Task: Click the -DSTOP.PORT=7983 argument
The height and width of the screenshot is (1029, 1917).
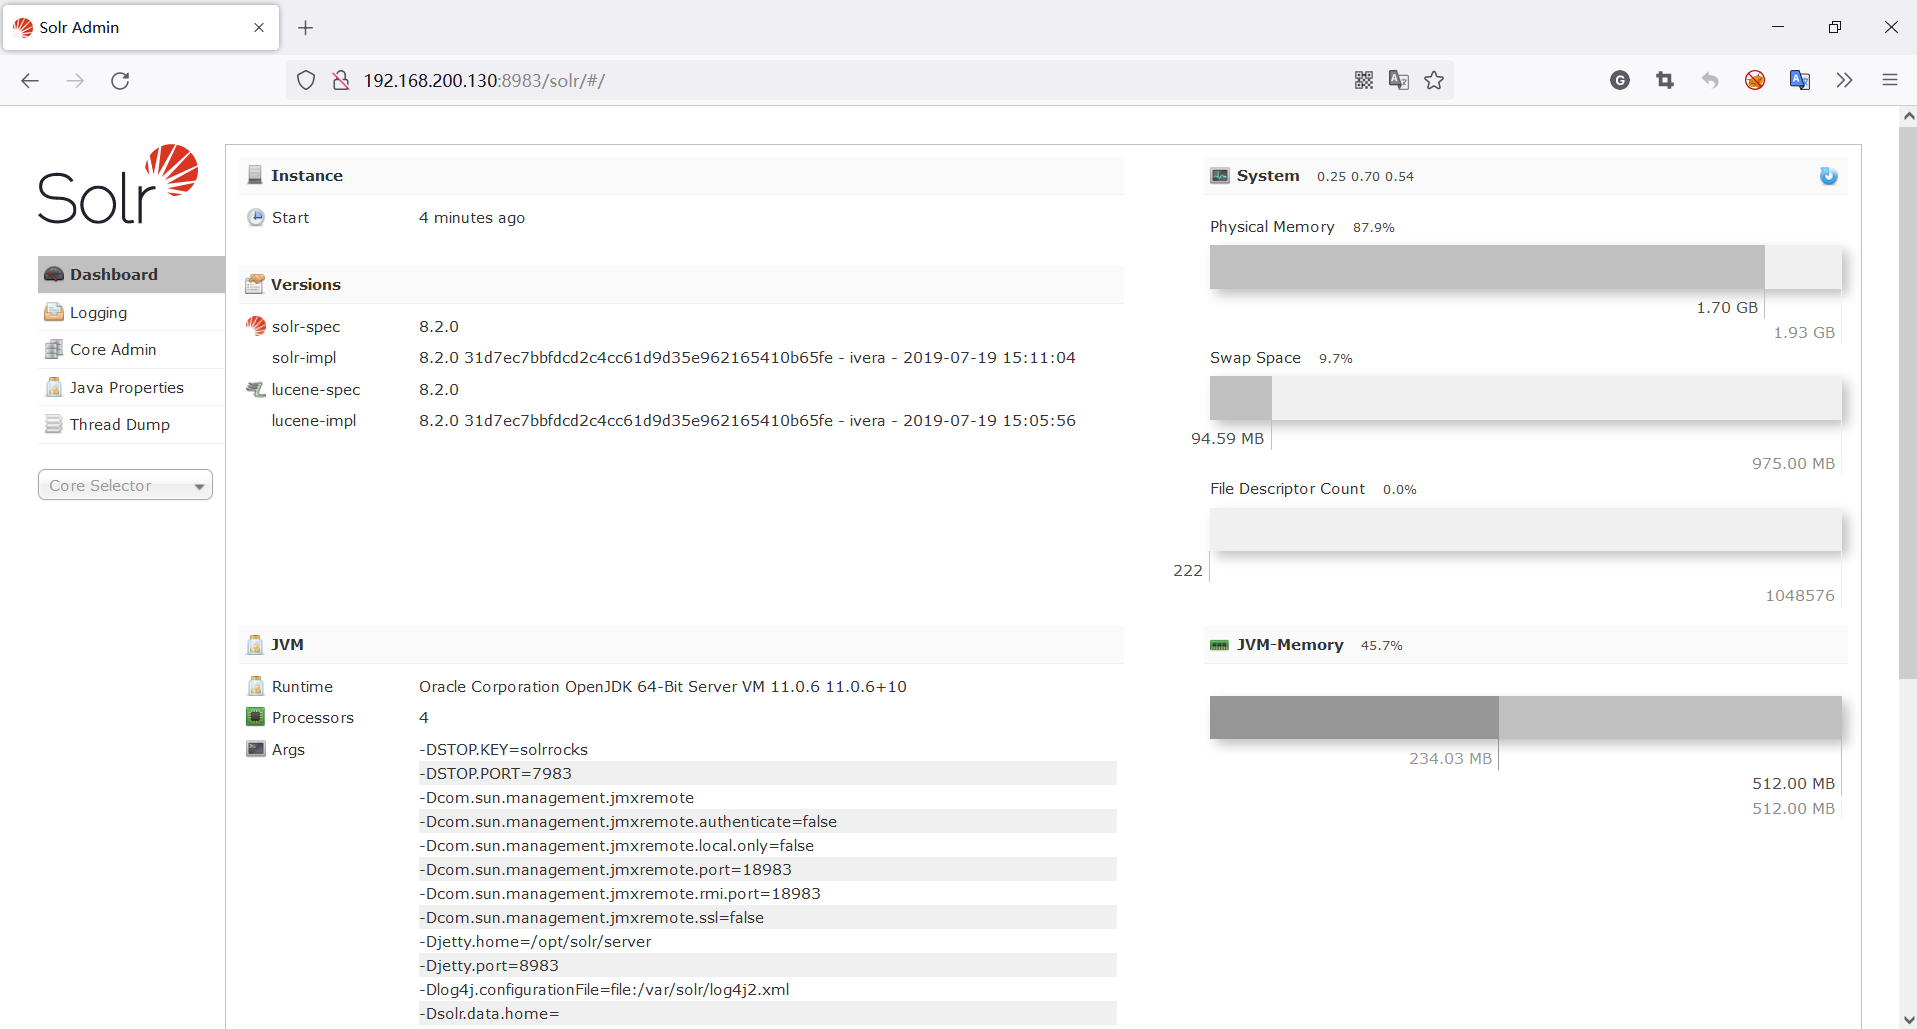Action: (496, 773)
